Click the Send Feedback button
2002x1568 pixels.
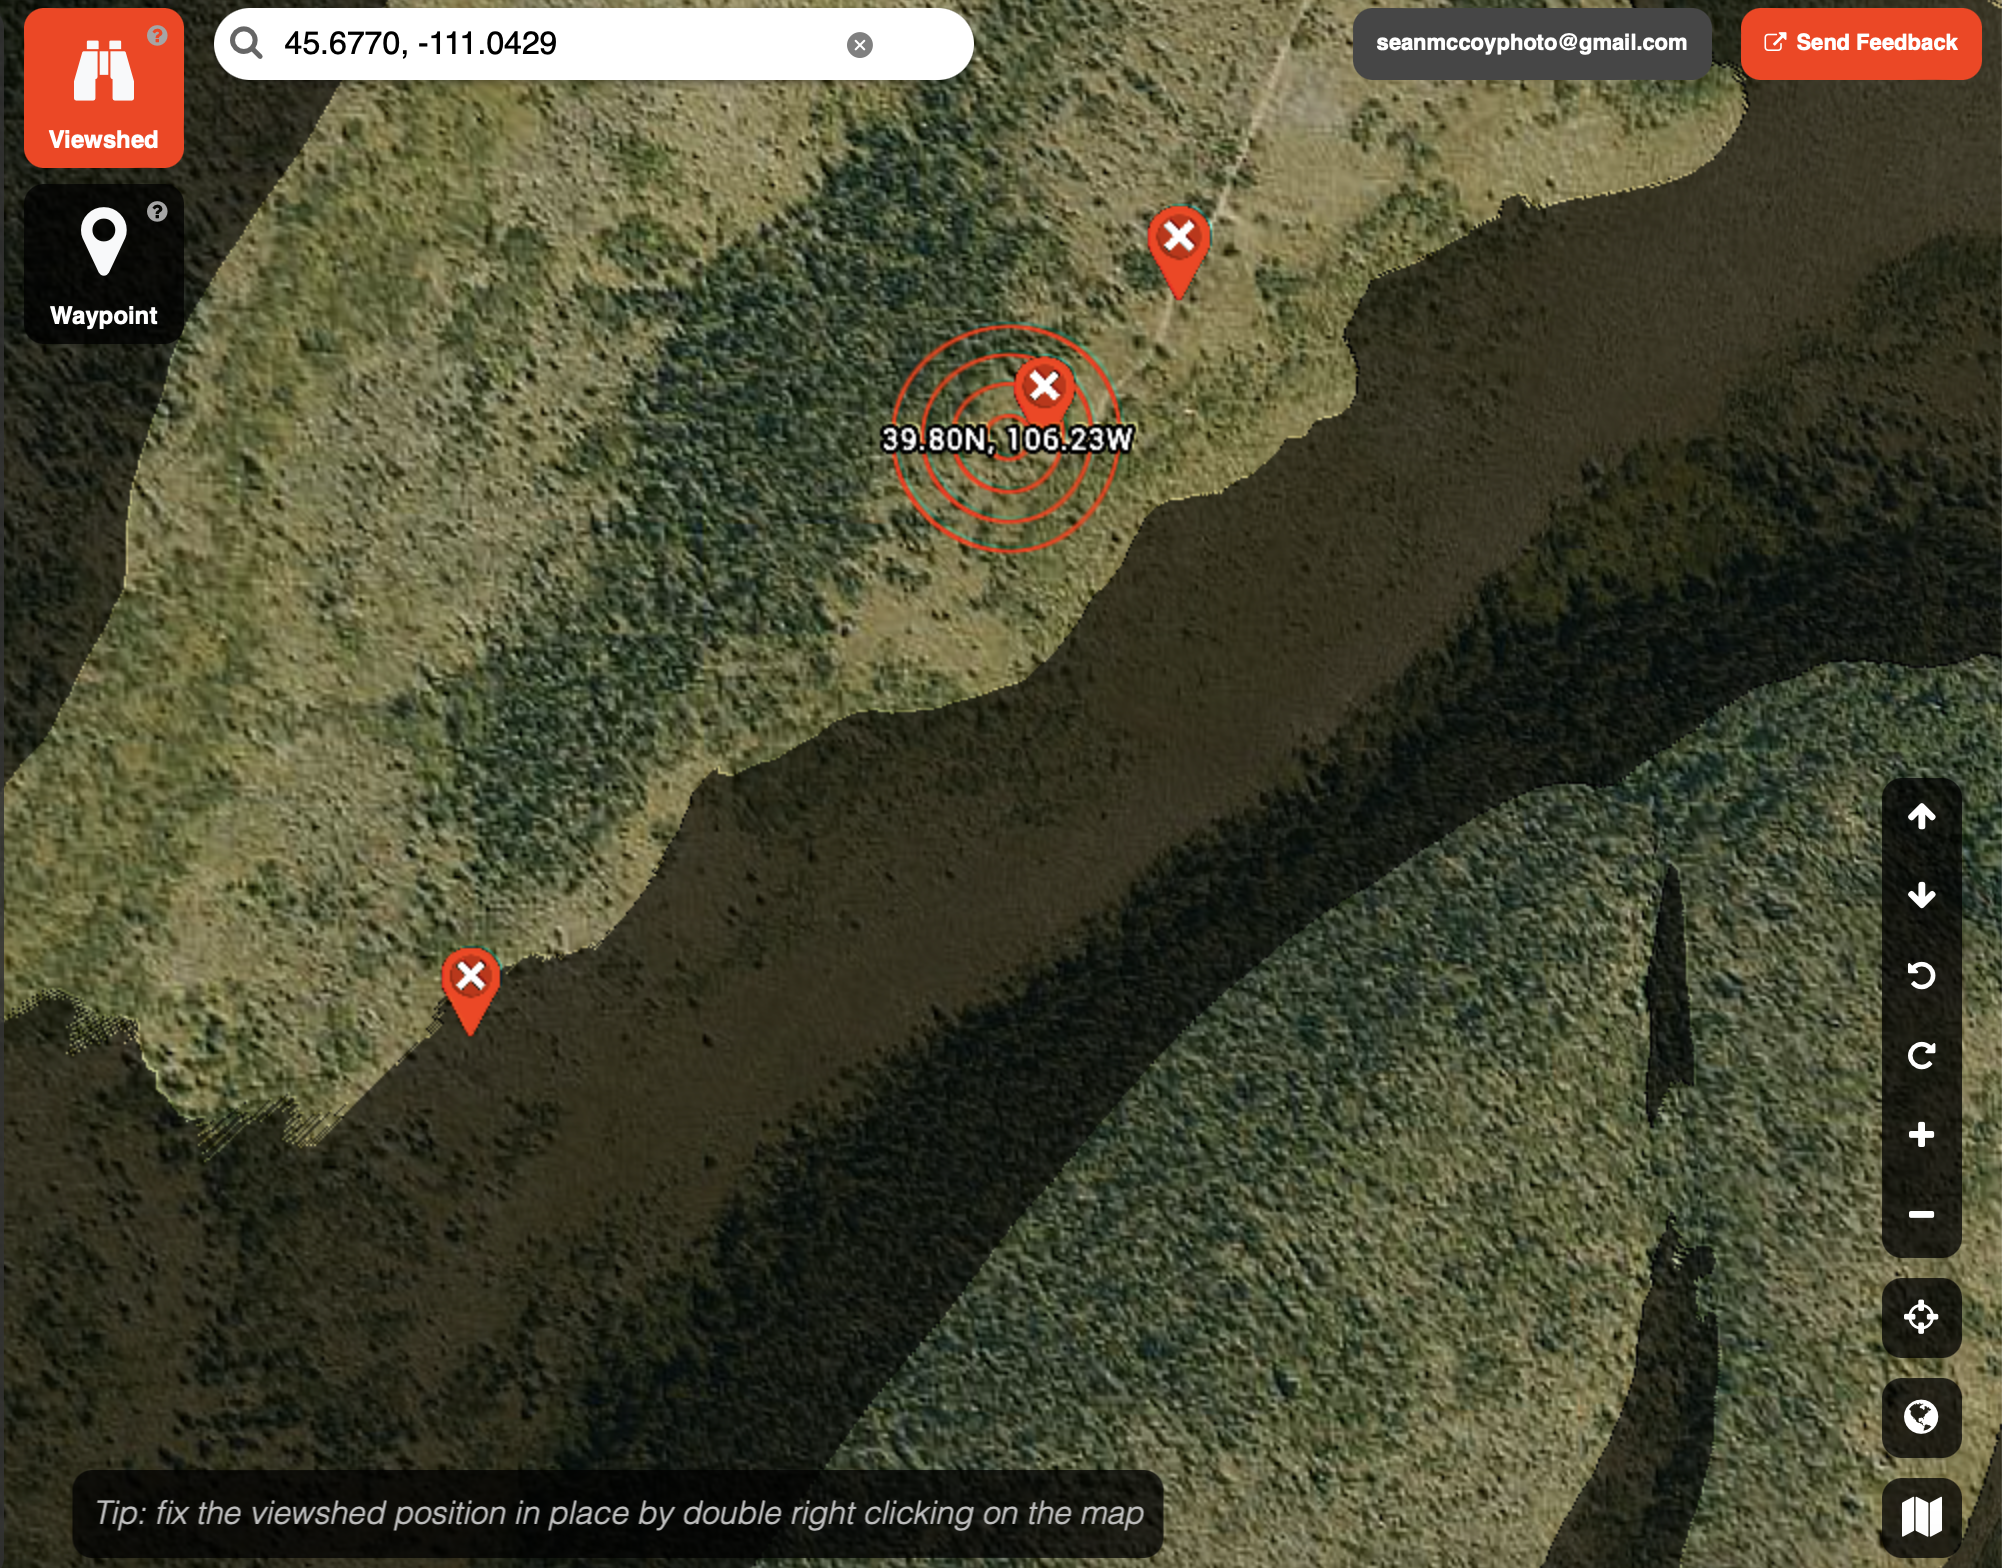pyautogui.click(x=1860, y=43)
